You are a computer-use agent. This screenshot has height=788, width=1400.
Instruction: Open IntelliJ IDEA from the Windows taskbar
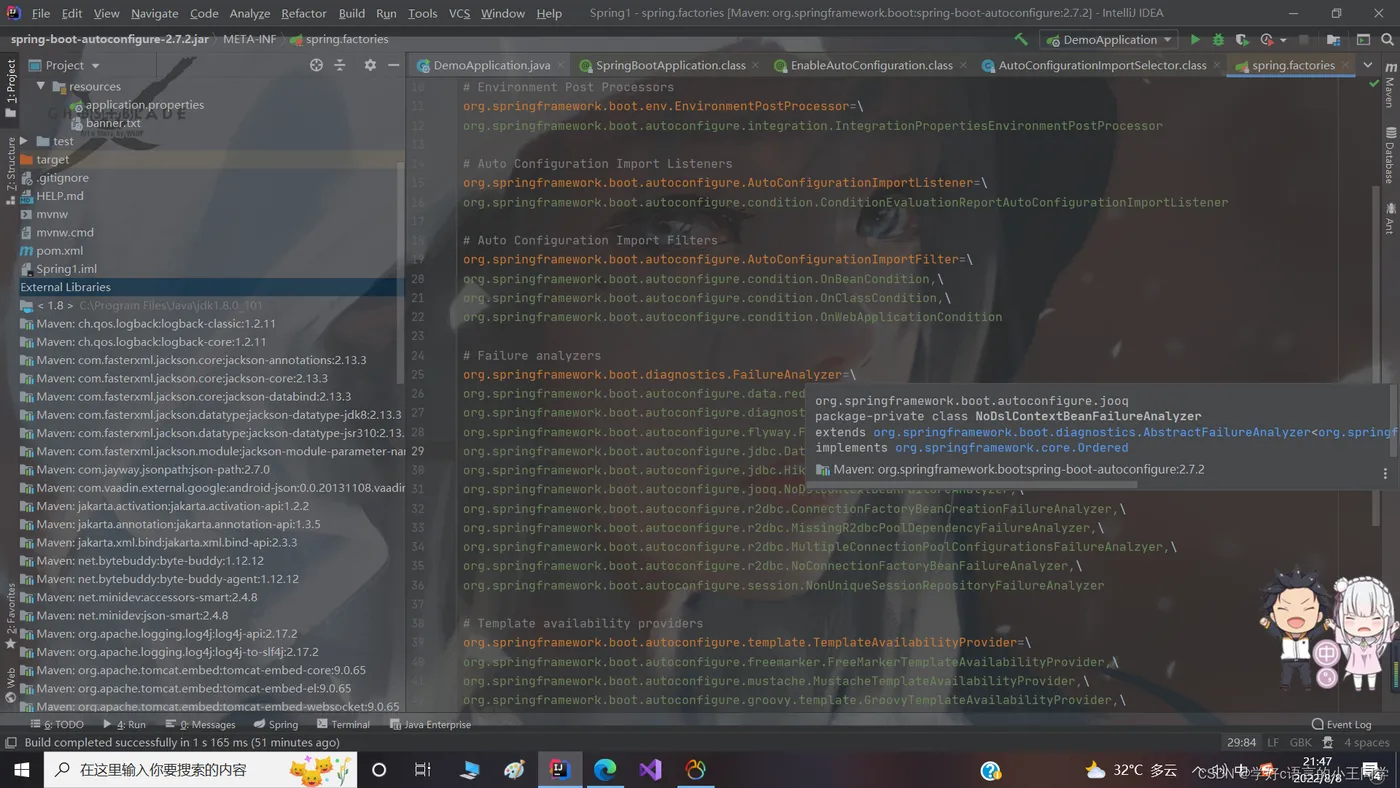(x=559, y=769)
